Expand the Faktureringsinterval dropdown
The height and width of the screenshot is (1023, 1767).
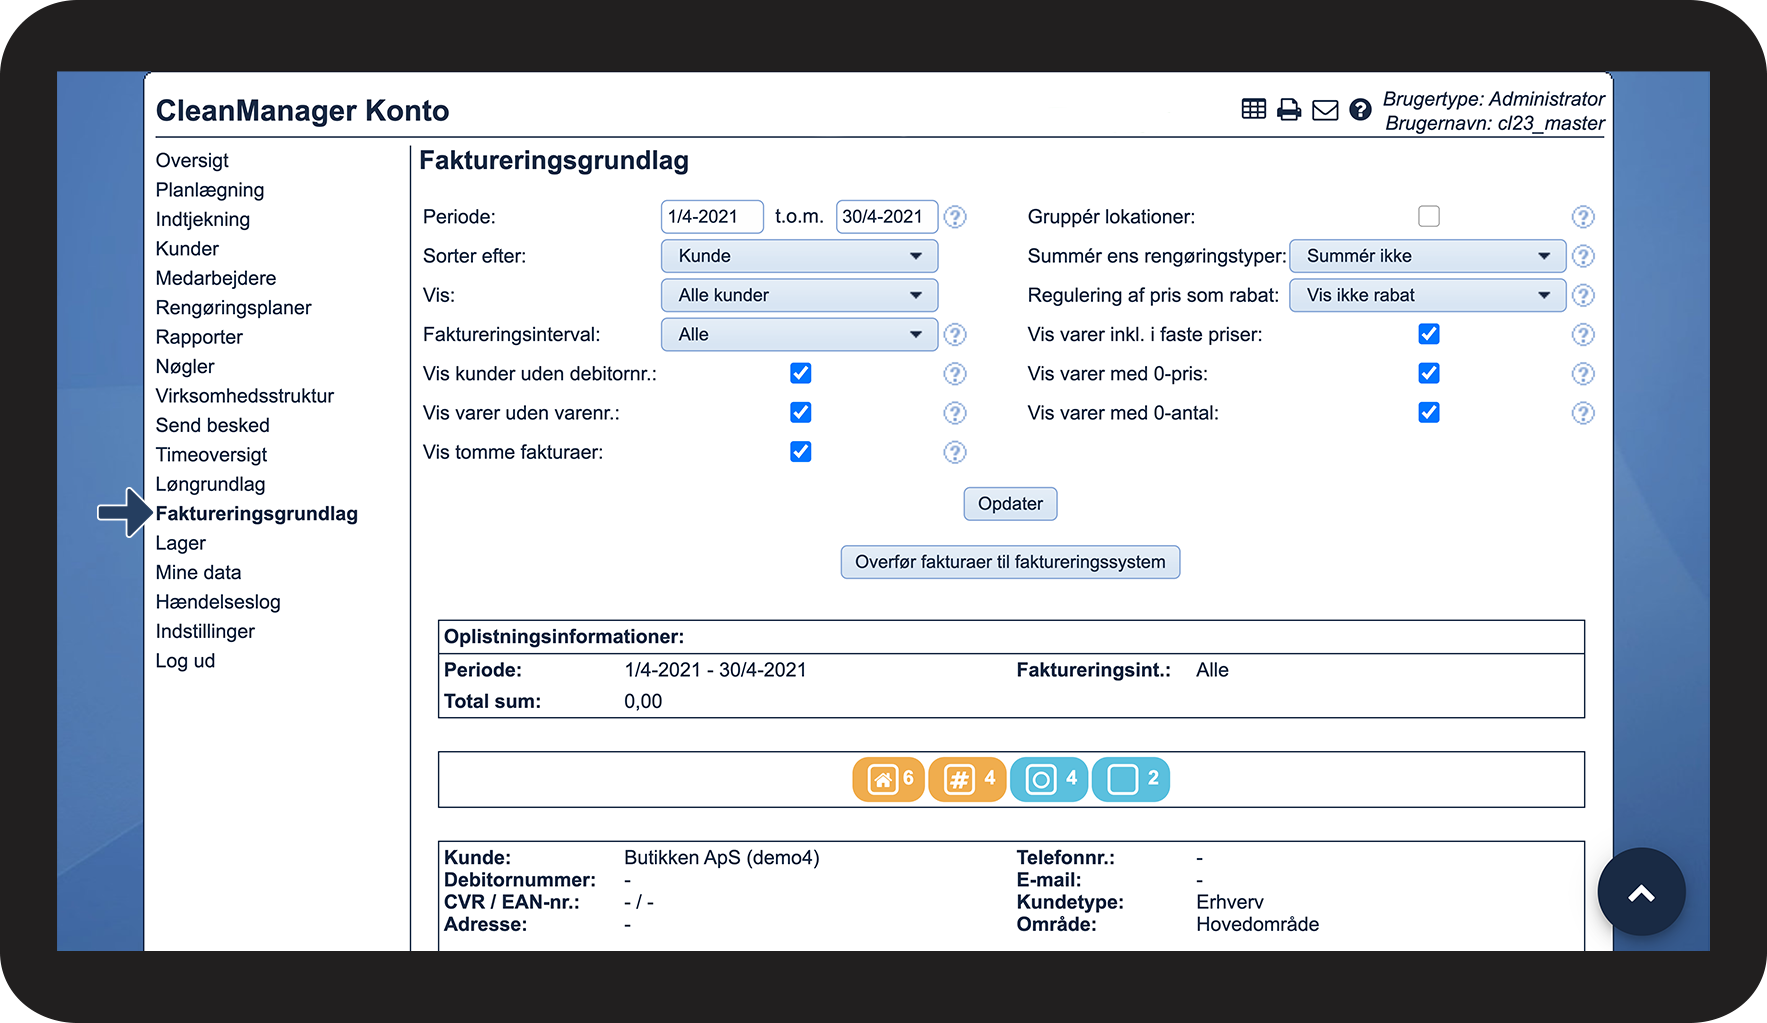799,335
